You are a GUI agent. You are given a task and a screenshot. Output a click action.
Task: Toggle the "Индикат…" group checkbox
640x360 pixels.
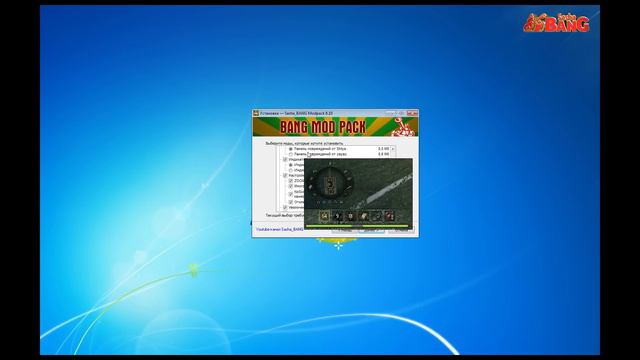pos(285,160)
